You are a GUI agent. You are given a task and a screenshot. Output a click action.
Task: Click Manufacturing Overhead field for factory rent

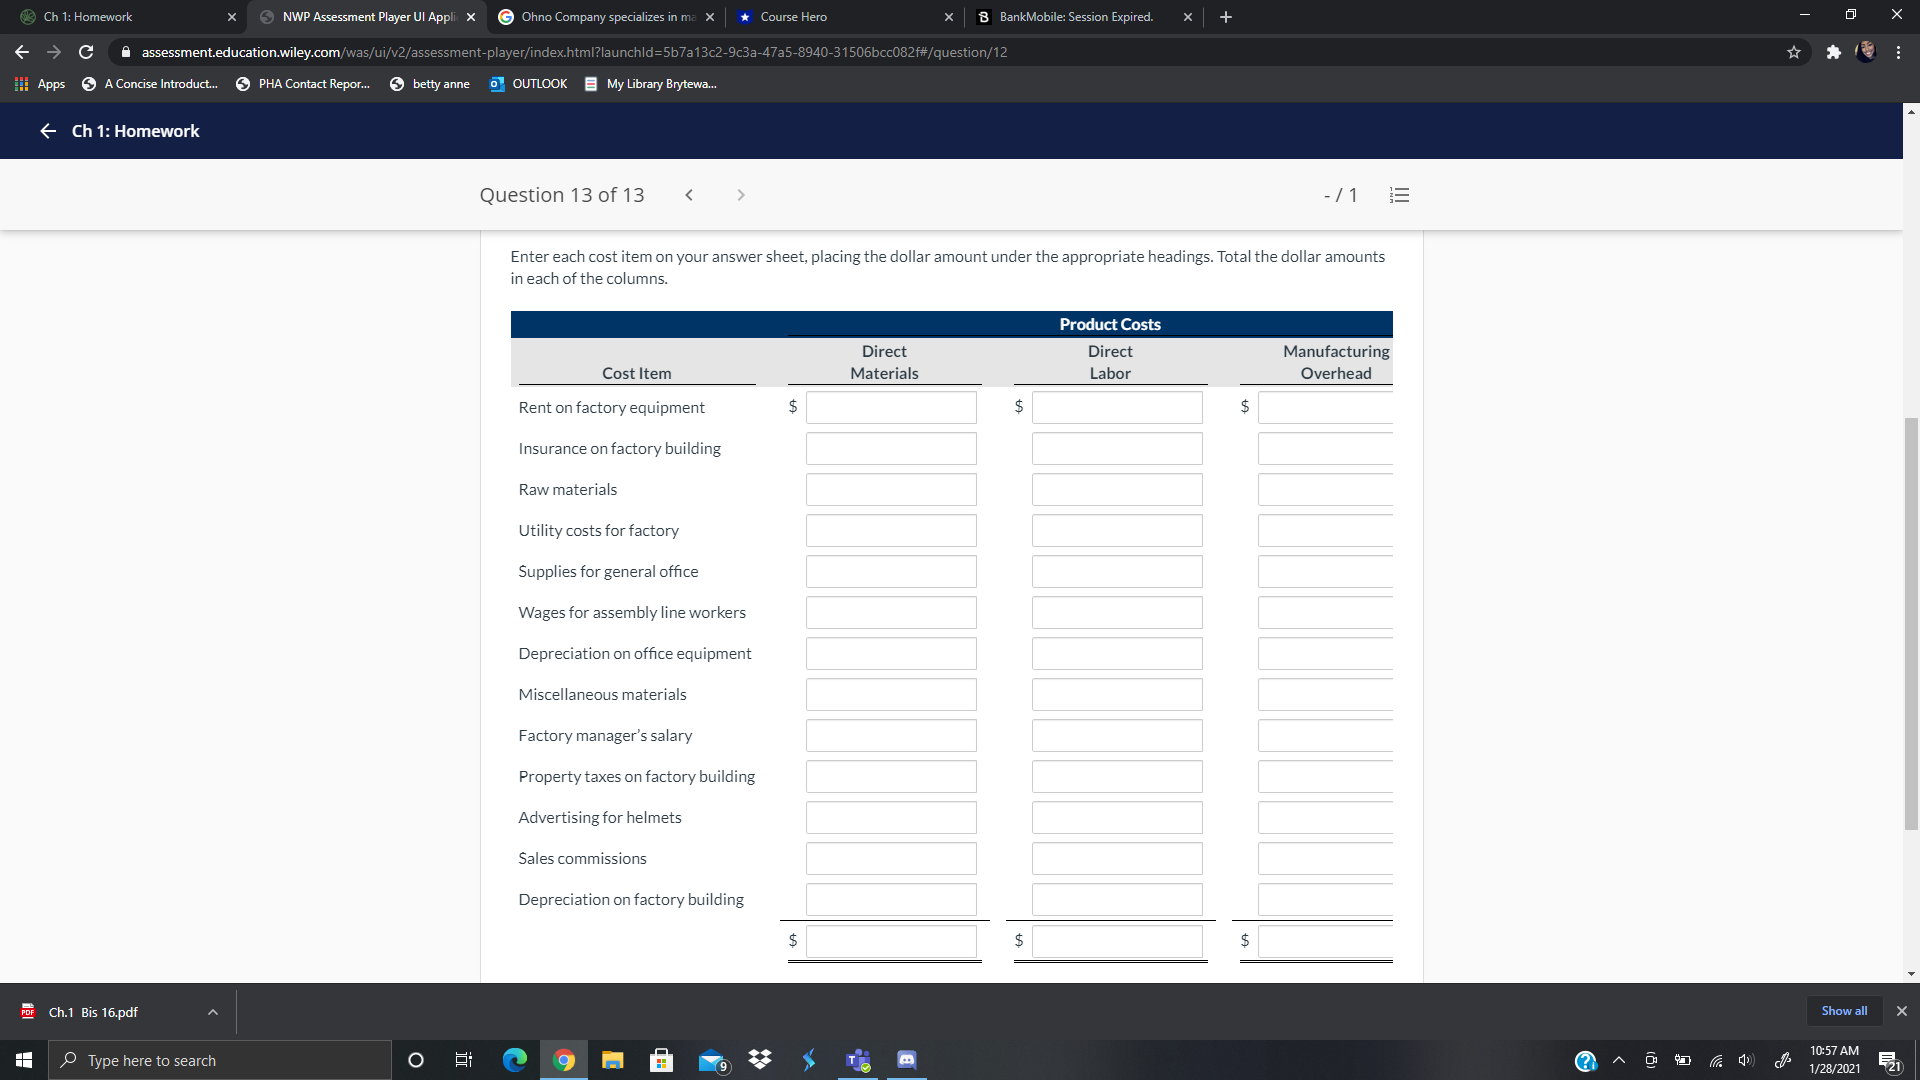[x=1325, y=407]
